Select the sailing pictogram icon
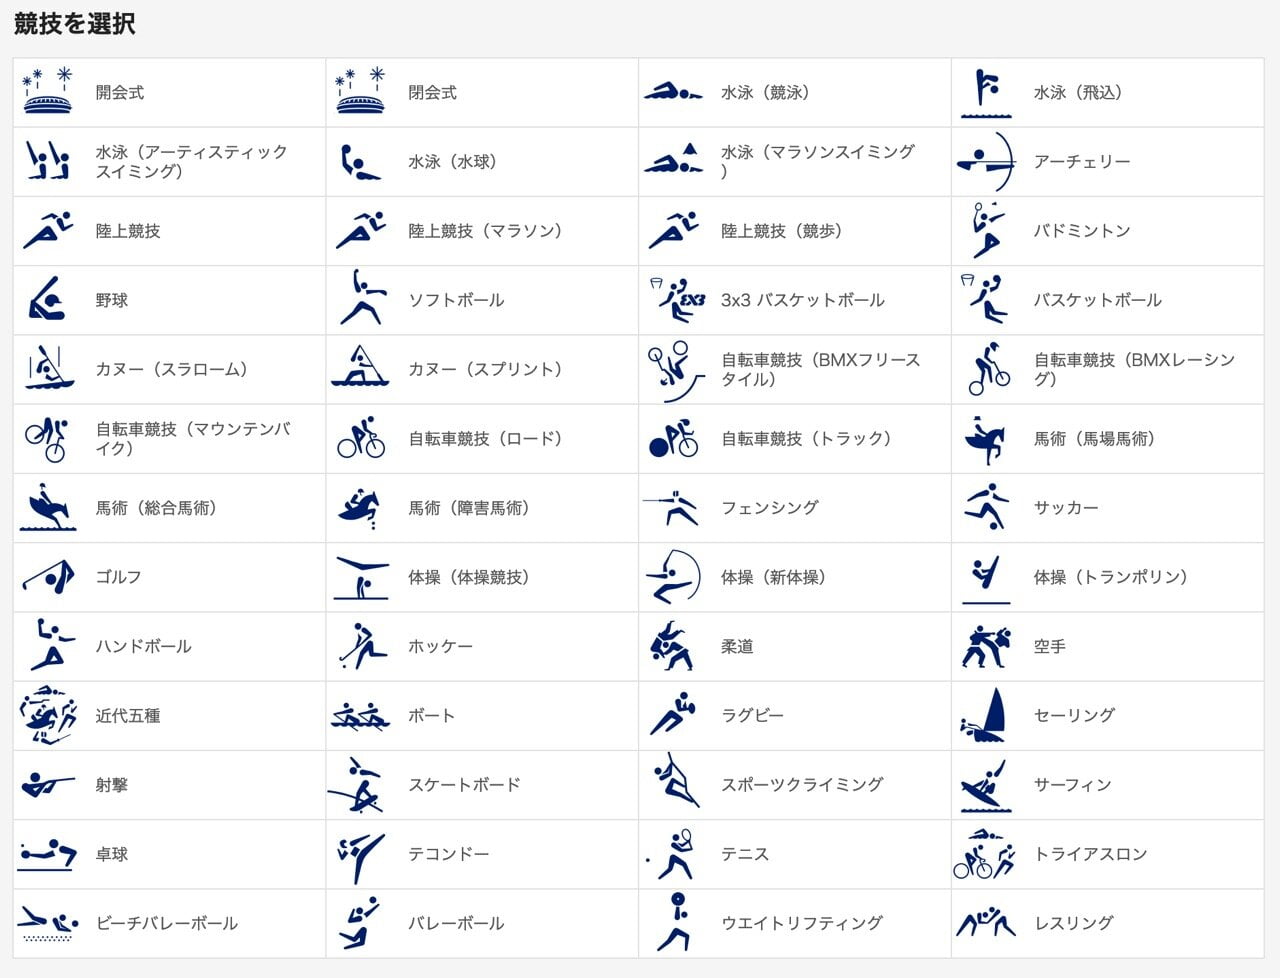 985,716
